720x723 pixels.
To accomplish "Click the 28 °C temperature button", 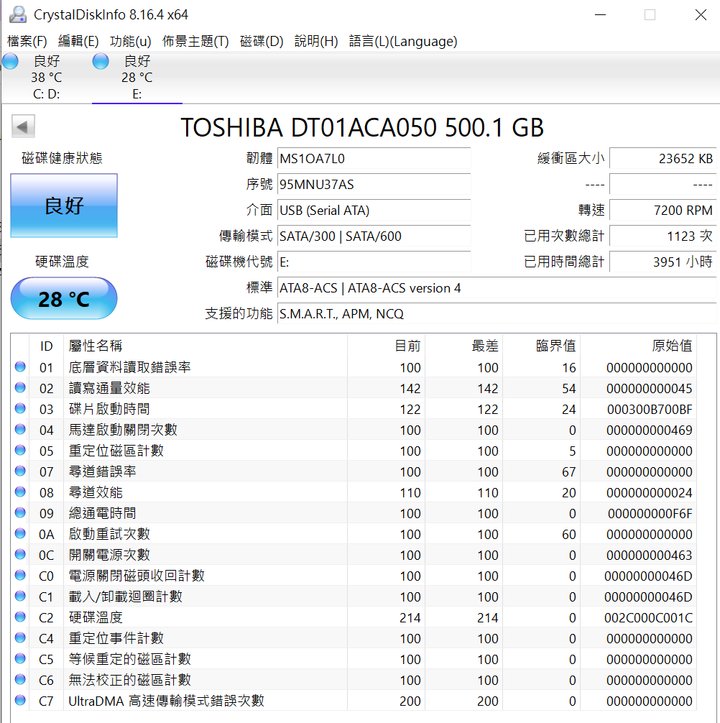I will 64,298.
